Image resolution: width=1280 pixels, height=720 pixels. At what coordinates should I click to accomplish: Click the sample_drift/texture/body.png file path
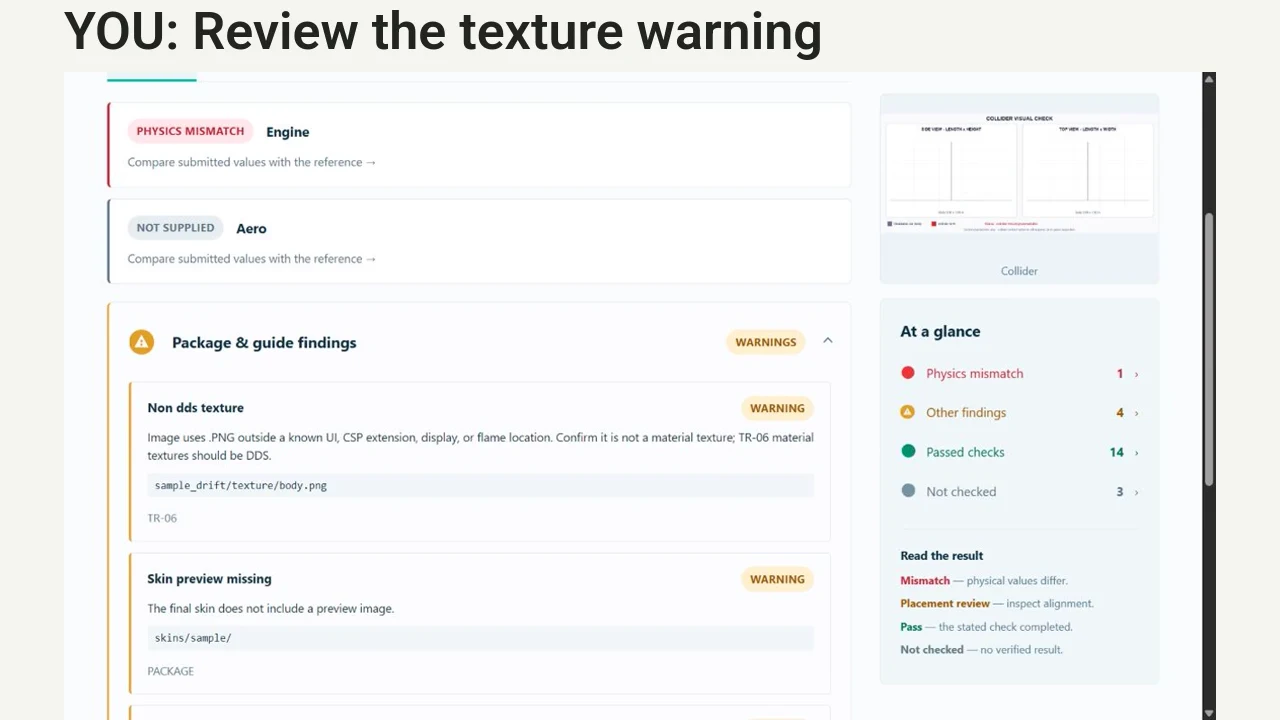pos(241,485)
